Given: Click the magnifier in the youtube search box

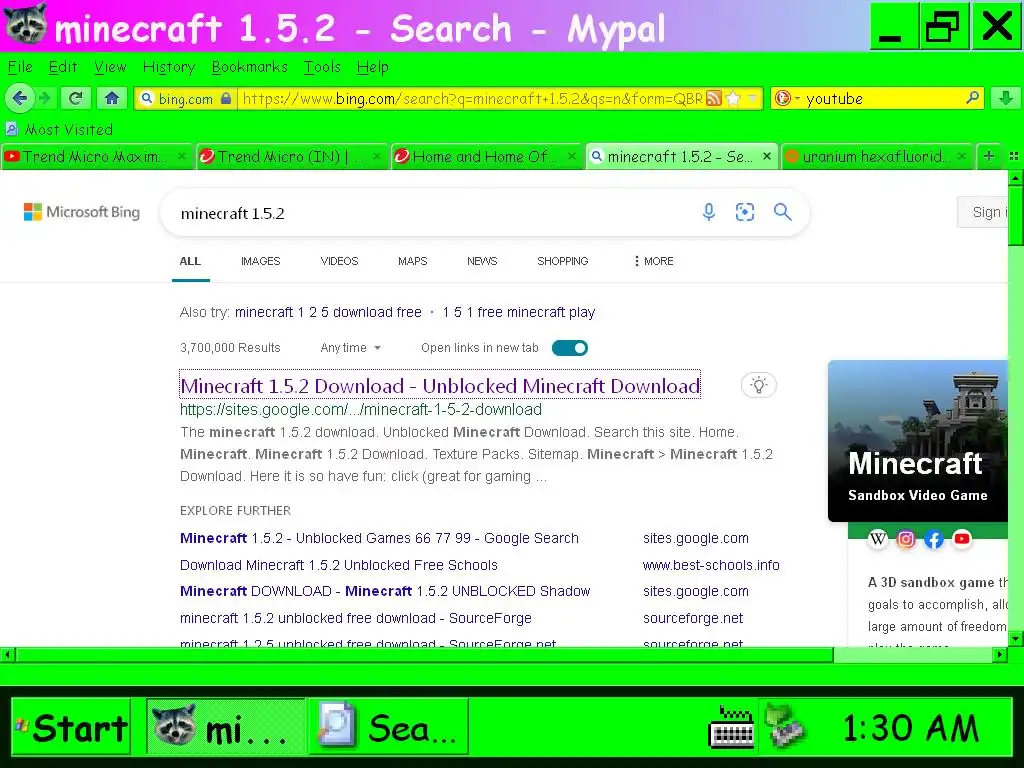Looking at the screenshot, I should [972, 98].
